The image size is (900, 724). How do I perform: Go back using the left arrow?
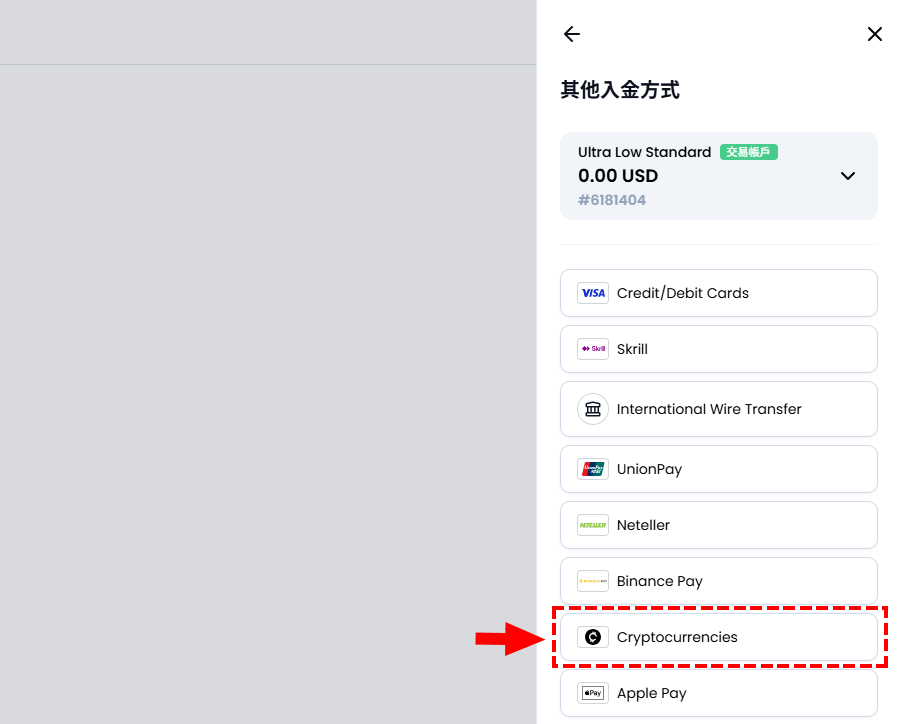pos(572,34)
